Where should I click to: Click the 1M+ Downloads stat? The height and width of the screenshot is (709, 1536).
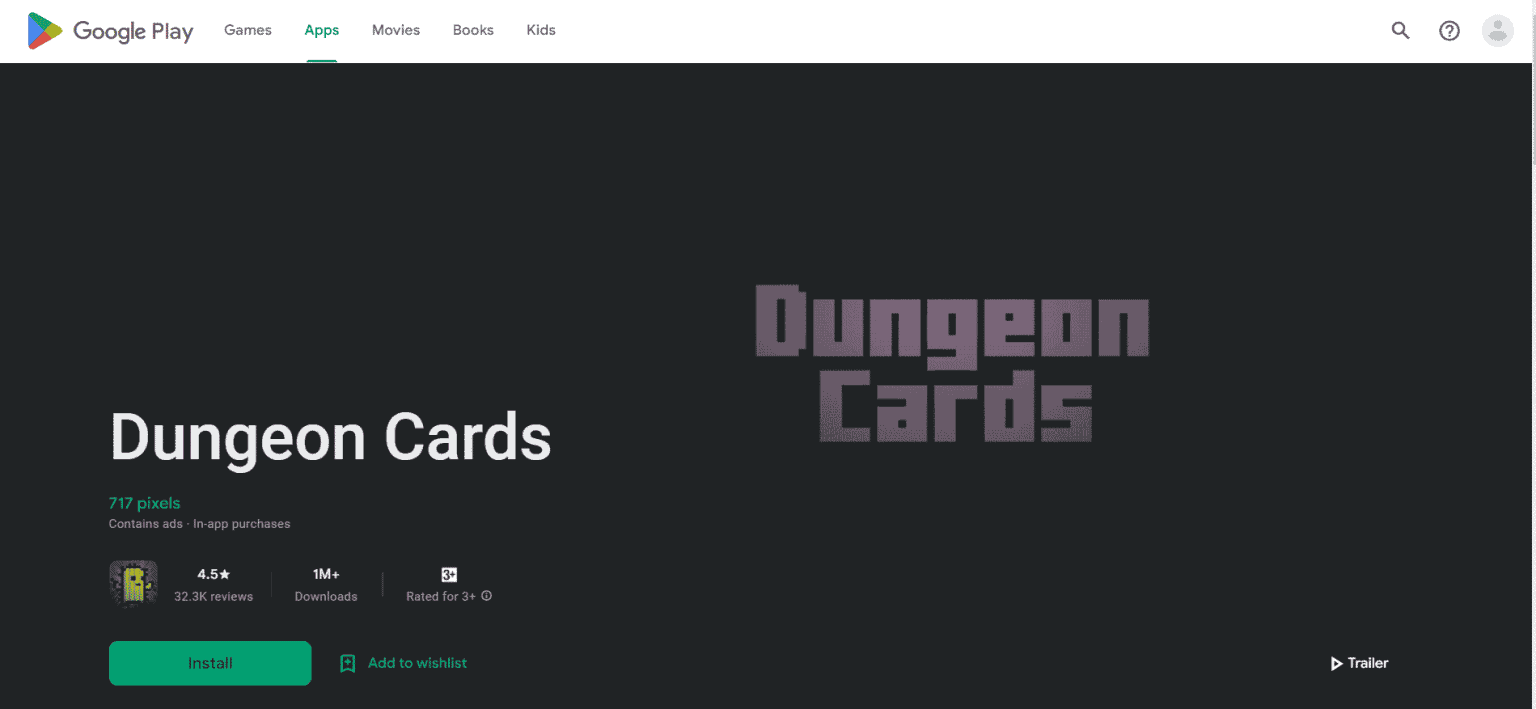tap(326, 584)
